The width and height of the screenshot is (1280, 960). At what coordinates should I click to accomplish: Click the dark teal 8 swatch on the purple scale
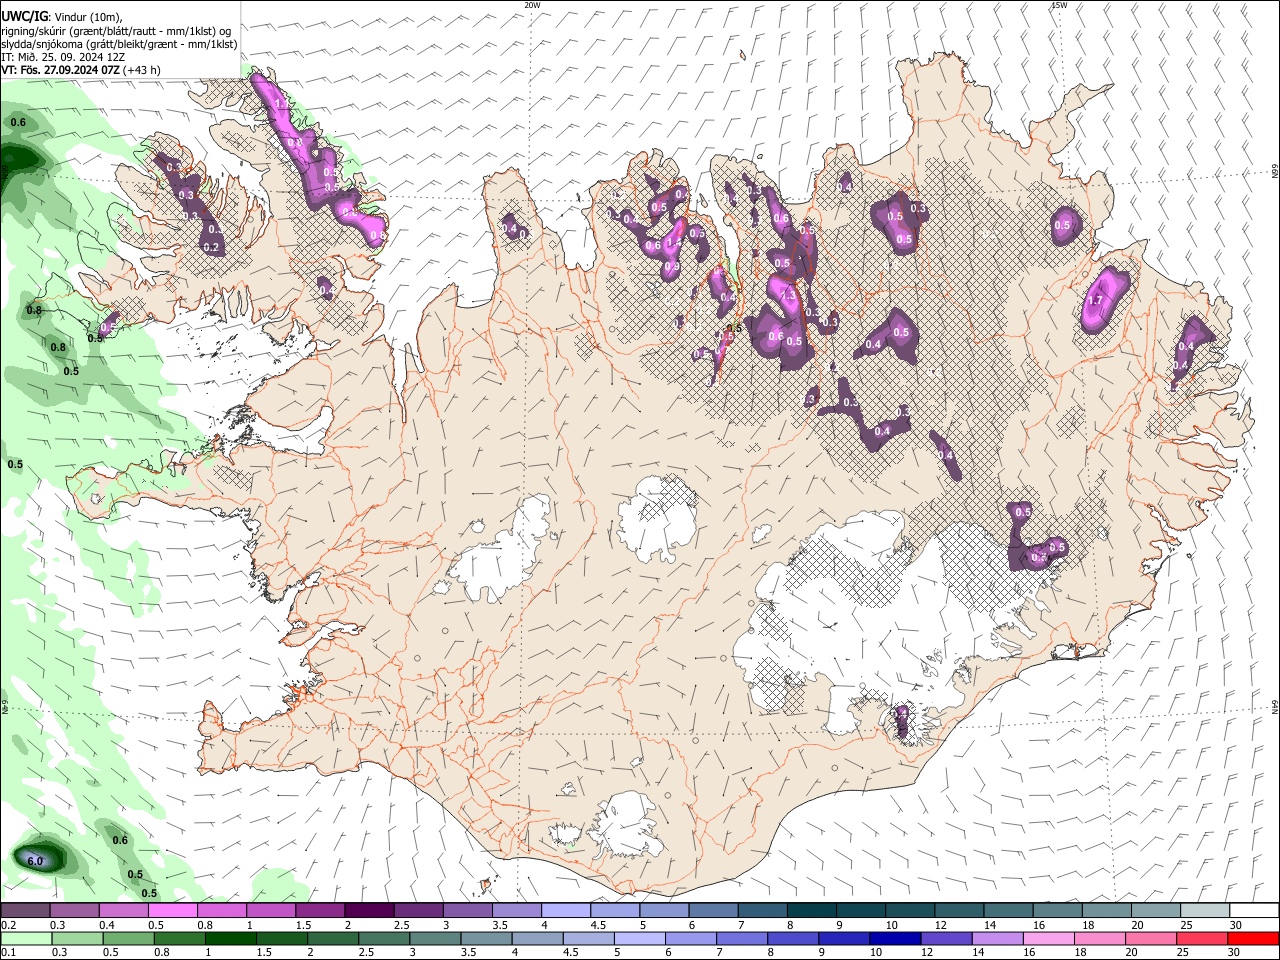pos(810,911)
